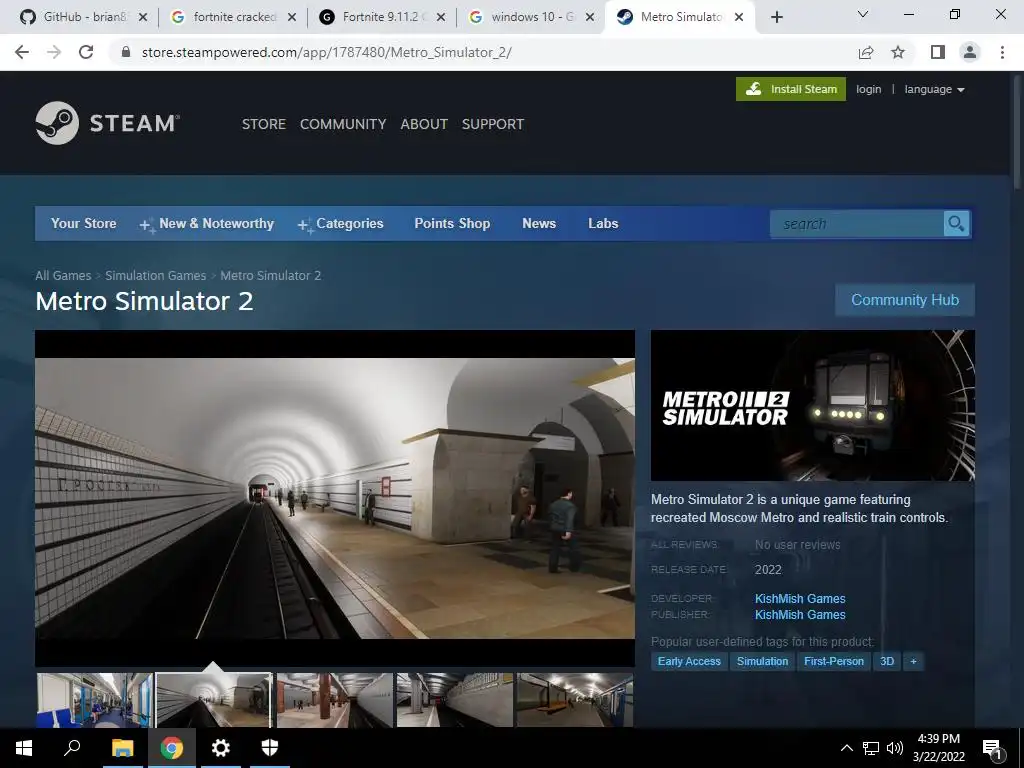Open the notification center icon
This screenshot has width=1024, height=768.
992,749
